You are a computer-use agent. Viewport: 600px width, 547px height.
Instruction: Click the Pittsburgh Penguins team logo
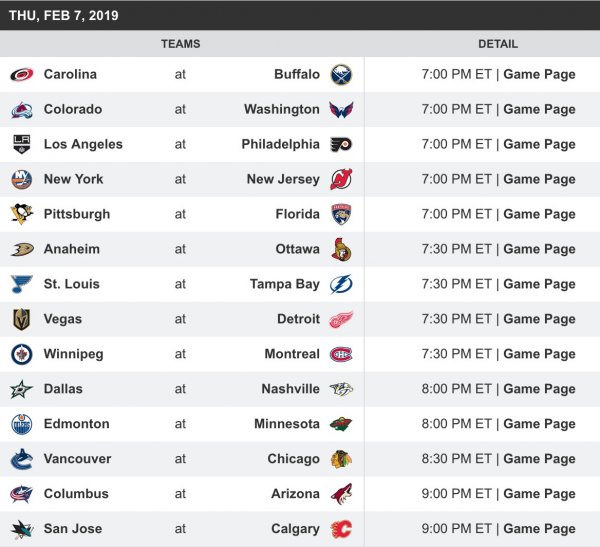pos(22,214)
